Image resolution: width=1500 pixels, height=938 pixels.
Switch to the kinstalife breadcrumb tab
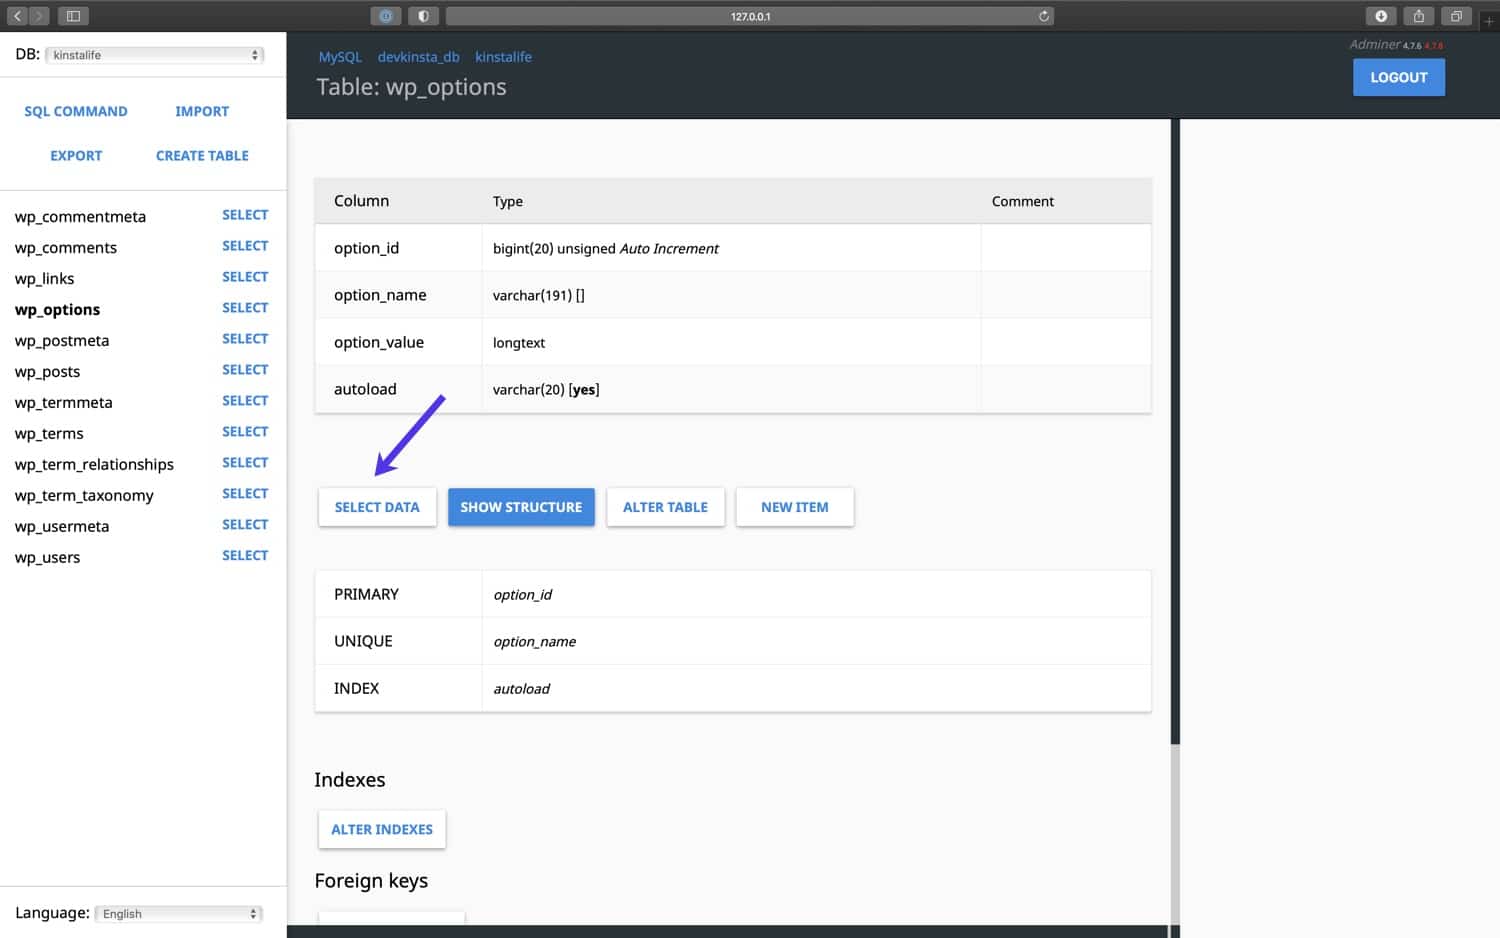pyautogui.click(x=503, y=57)
